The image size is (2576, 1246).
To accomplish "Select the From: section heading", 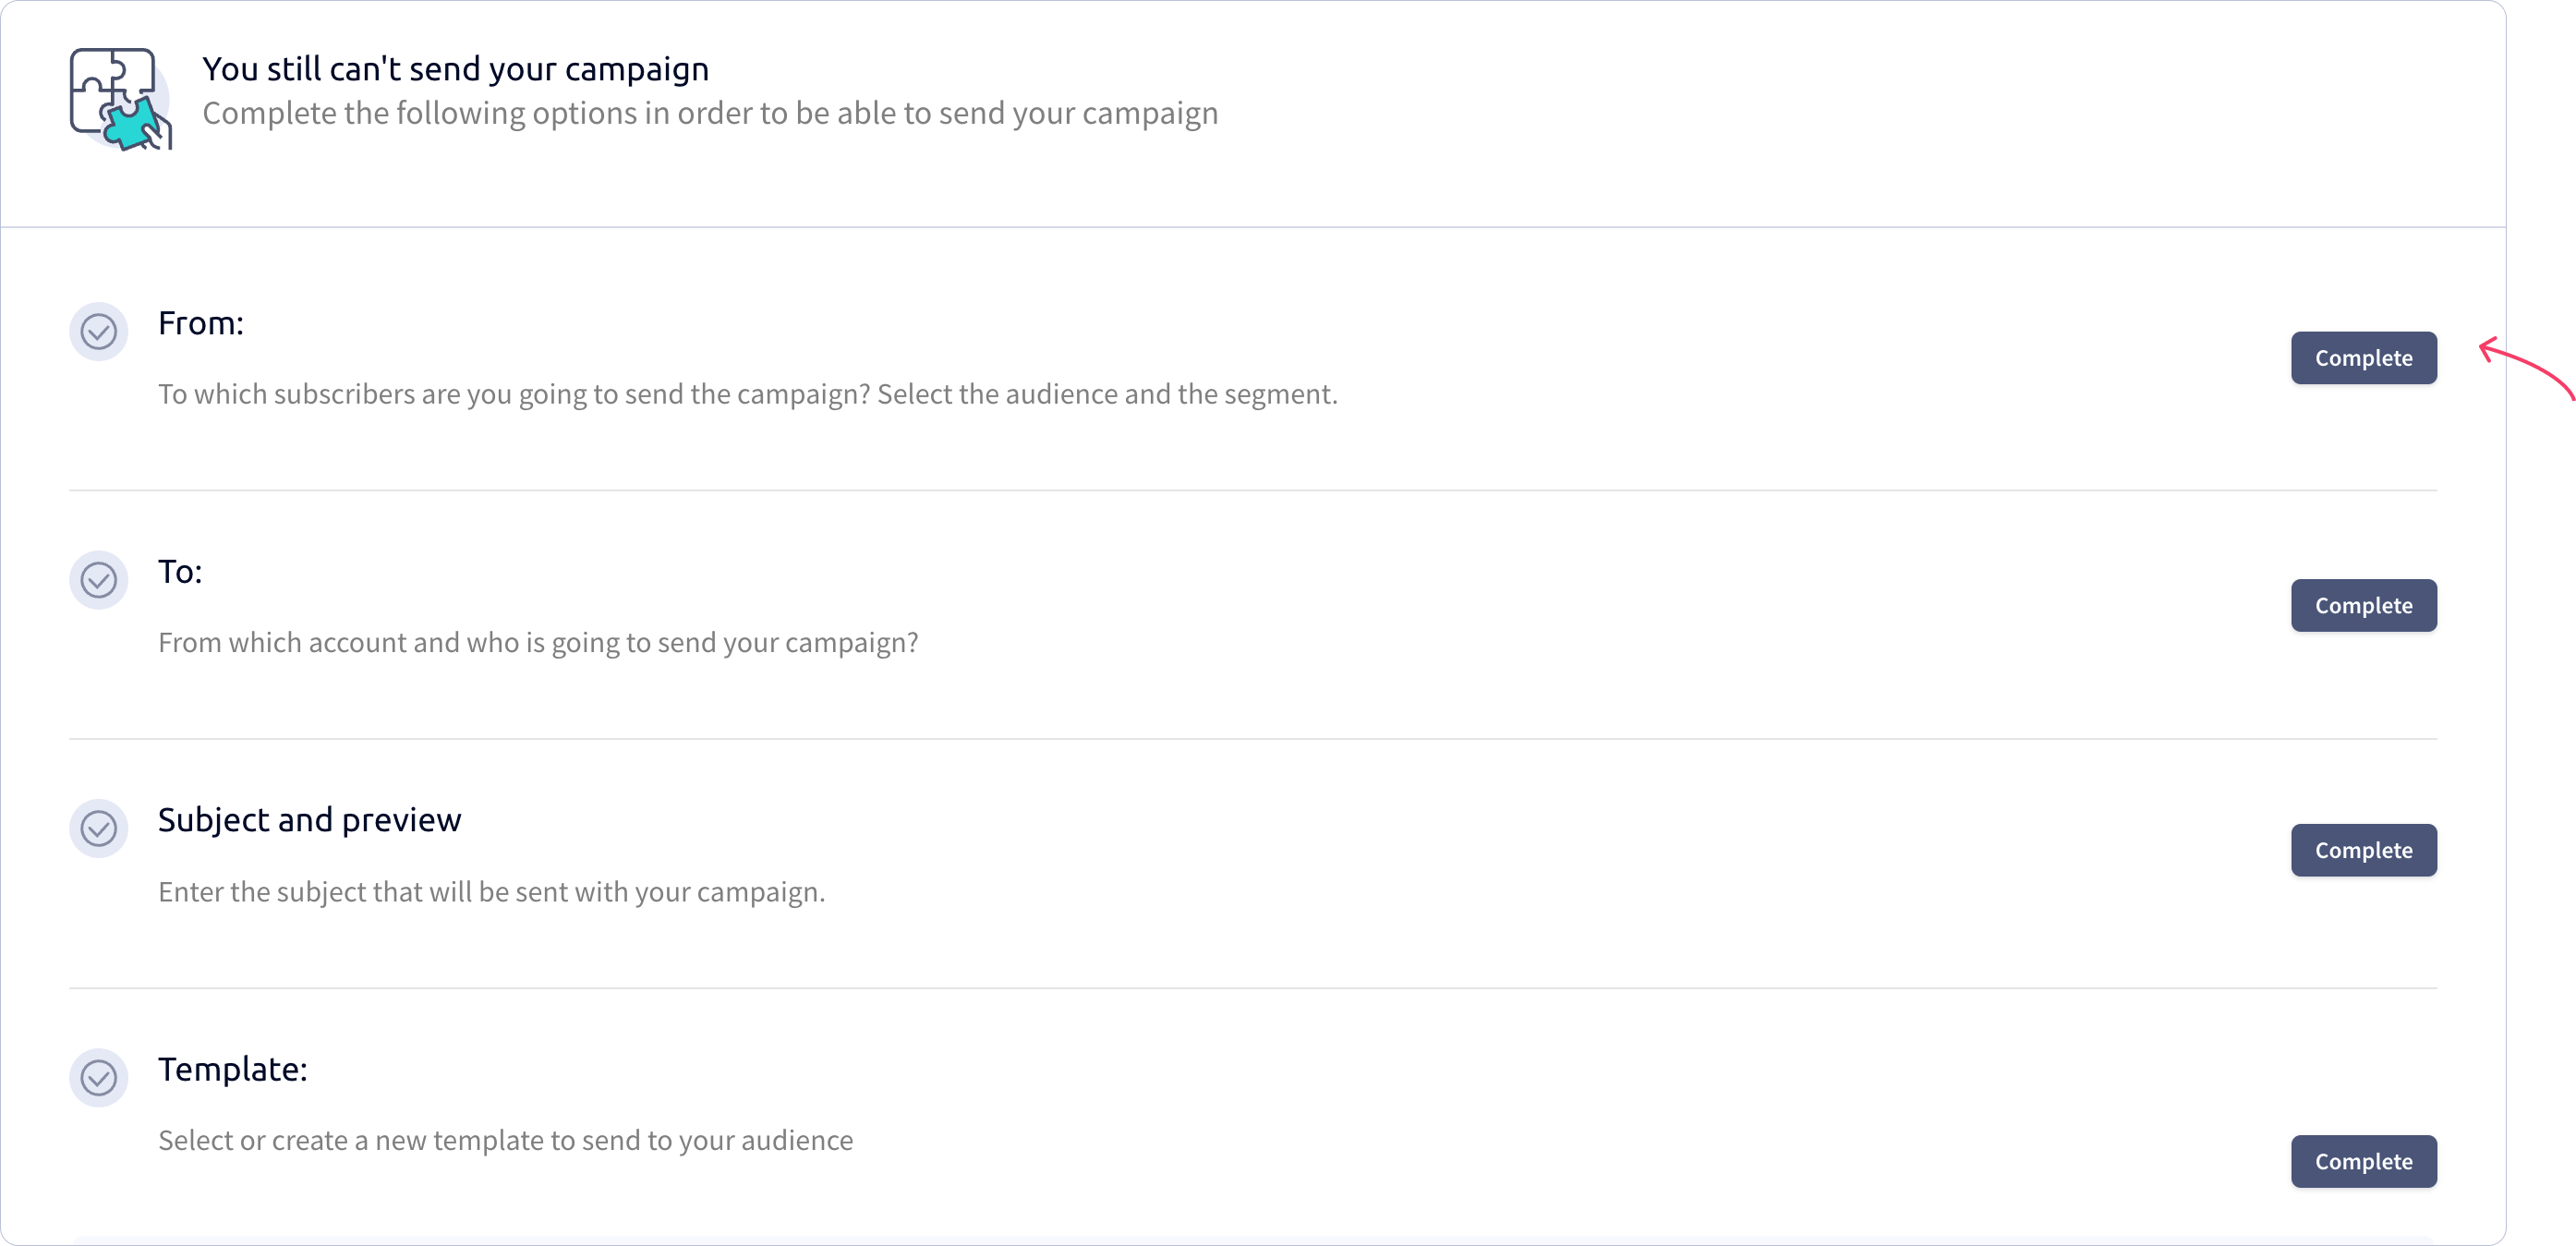I will [201, 323].
